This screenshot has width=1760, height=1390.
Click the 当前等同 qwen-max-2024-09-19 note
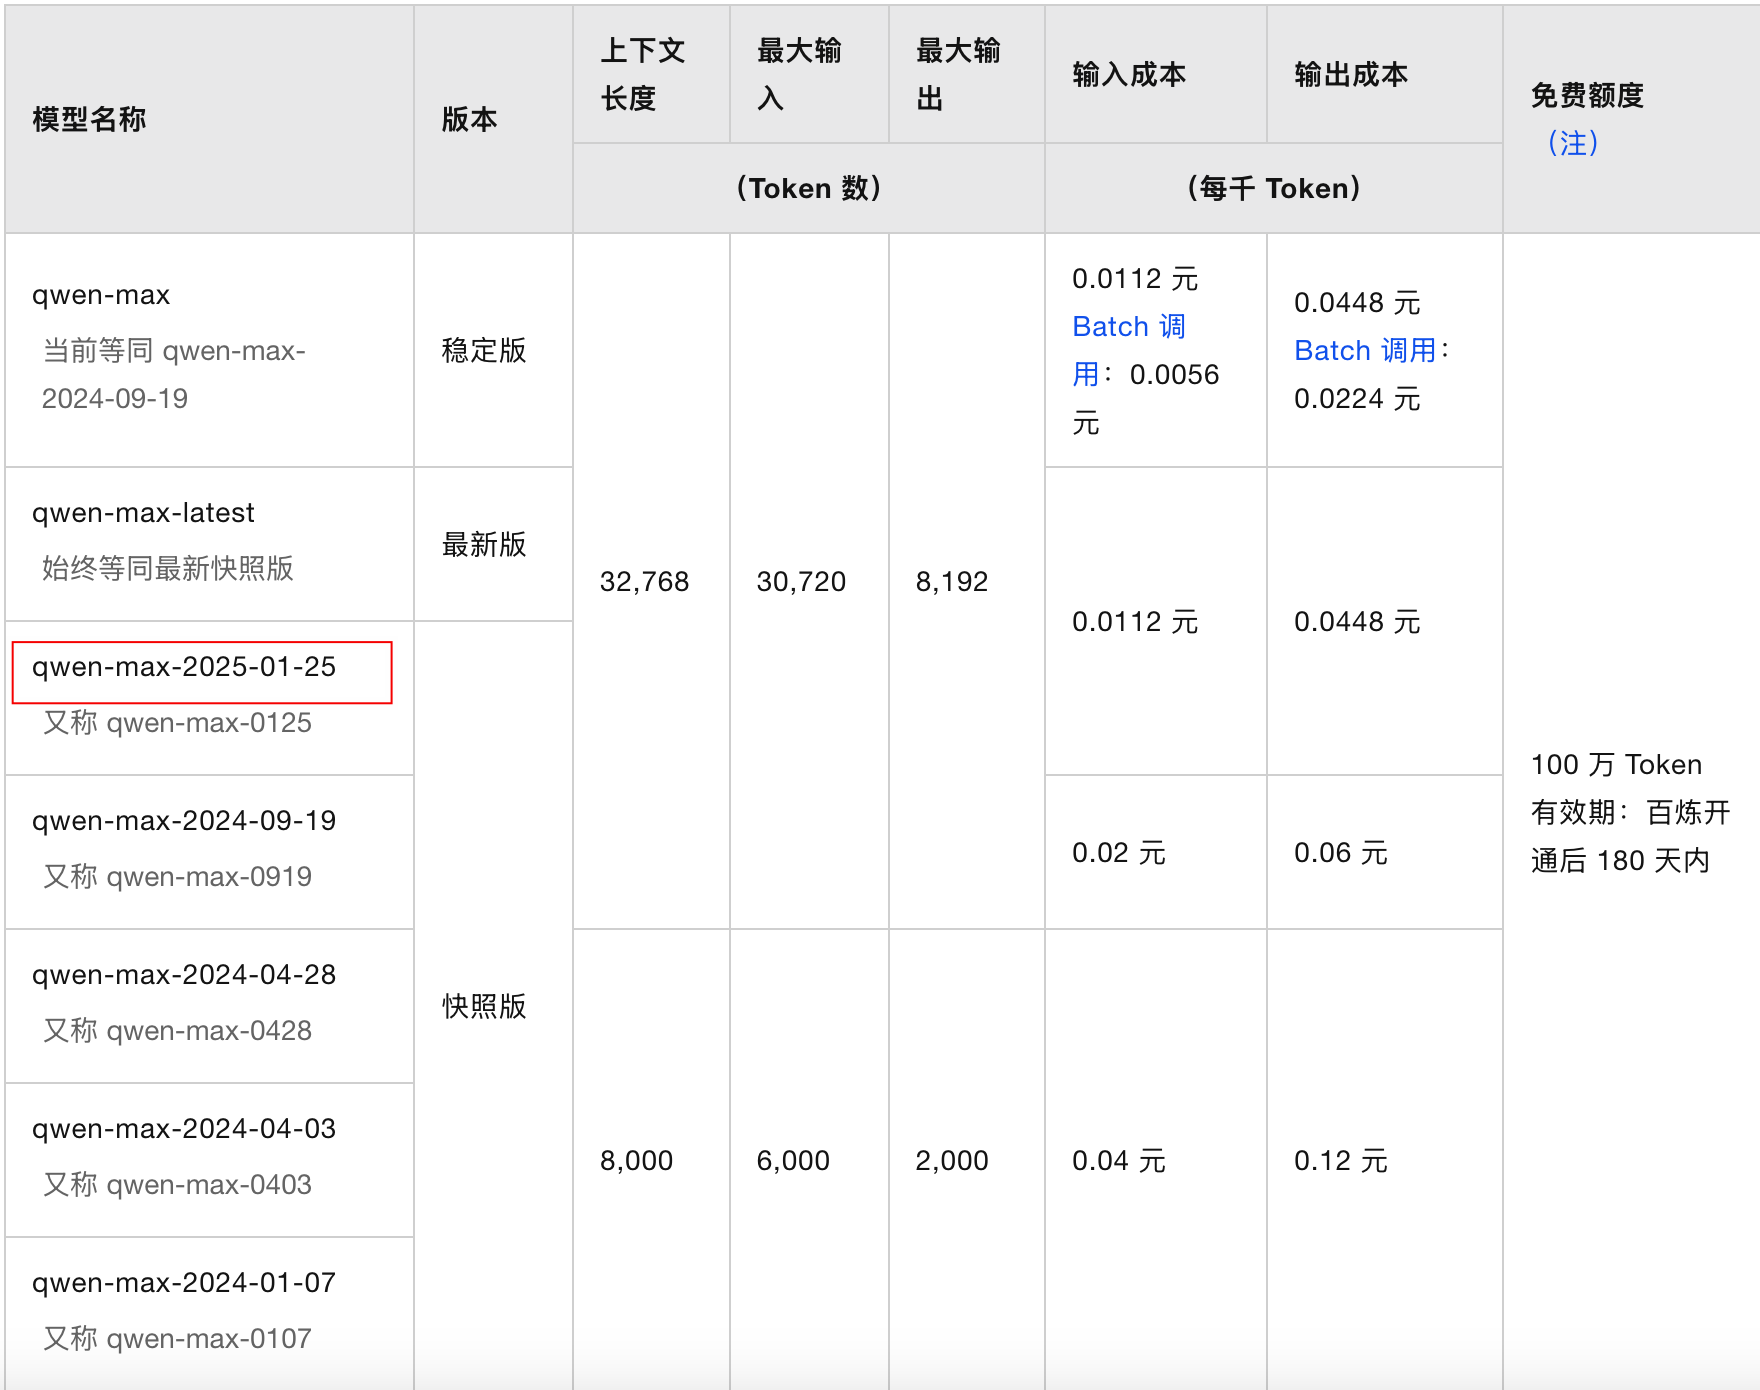coord(173,375)
